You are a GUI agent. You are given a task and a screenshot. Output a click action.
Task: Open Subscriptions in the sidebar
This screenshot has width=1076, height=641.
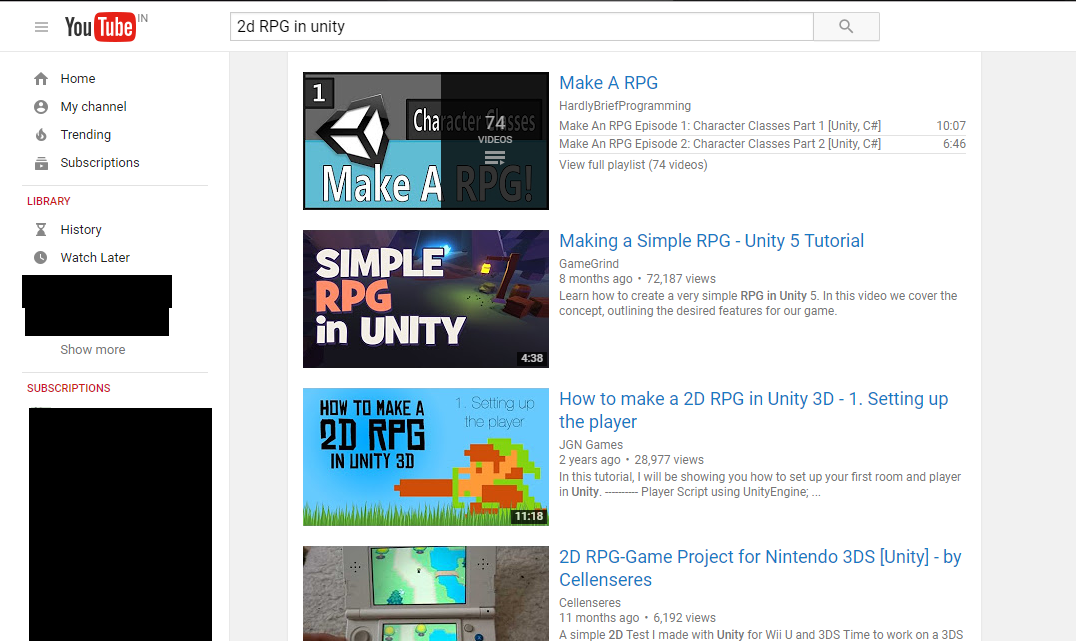[100, 163]
